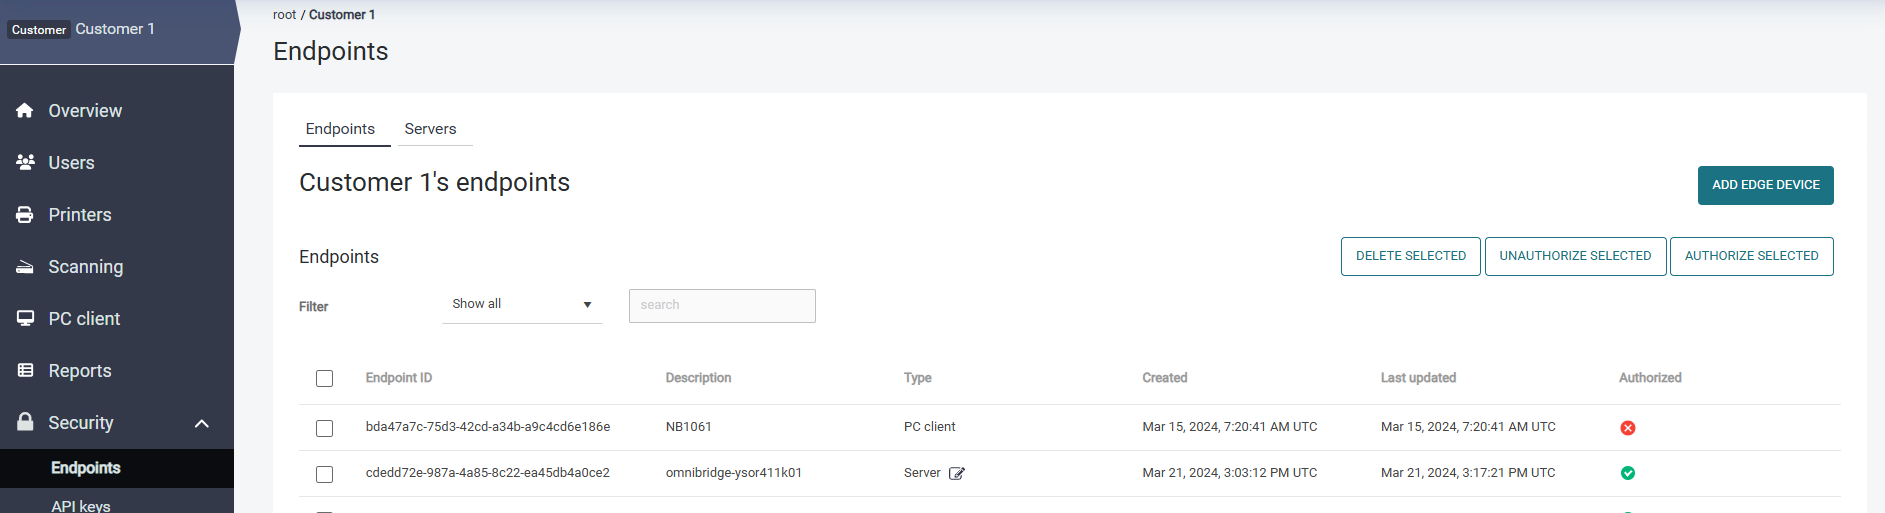Click red unauthorized status icon for NB1061
Viewport: 1885px width, 513px height.
coord(1627,428)
